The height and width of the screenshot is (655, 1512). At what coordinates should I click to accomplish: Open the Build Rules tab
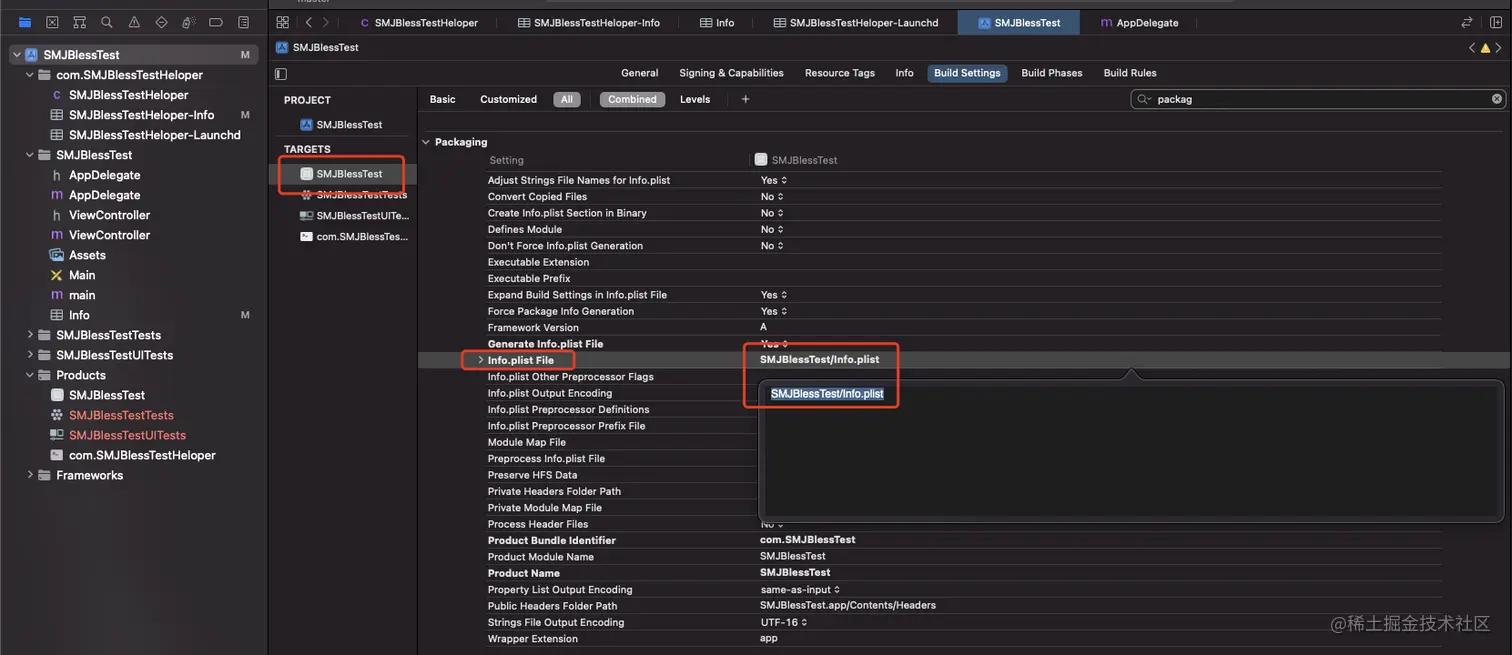point(1130,73)
